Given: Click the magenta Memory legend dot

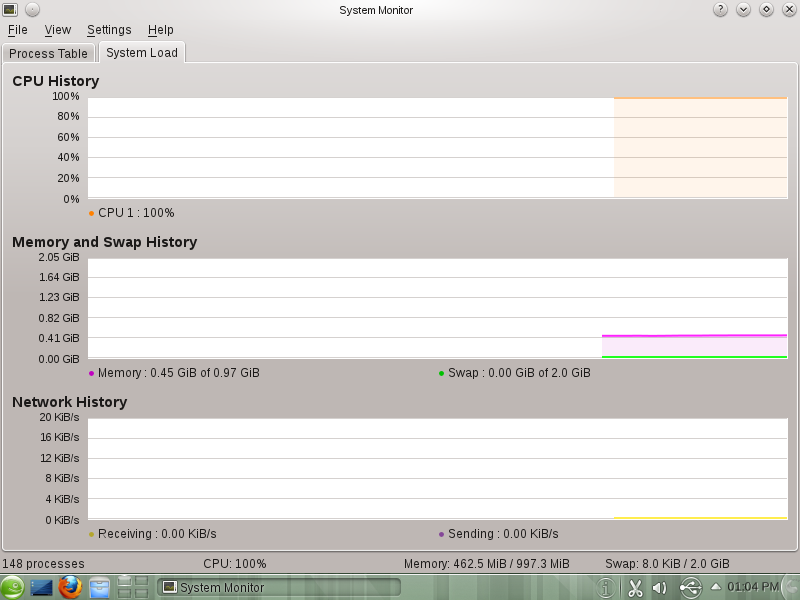Looking at the screenshot, I should 91,373.
